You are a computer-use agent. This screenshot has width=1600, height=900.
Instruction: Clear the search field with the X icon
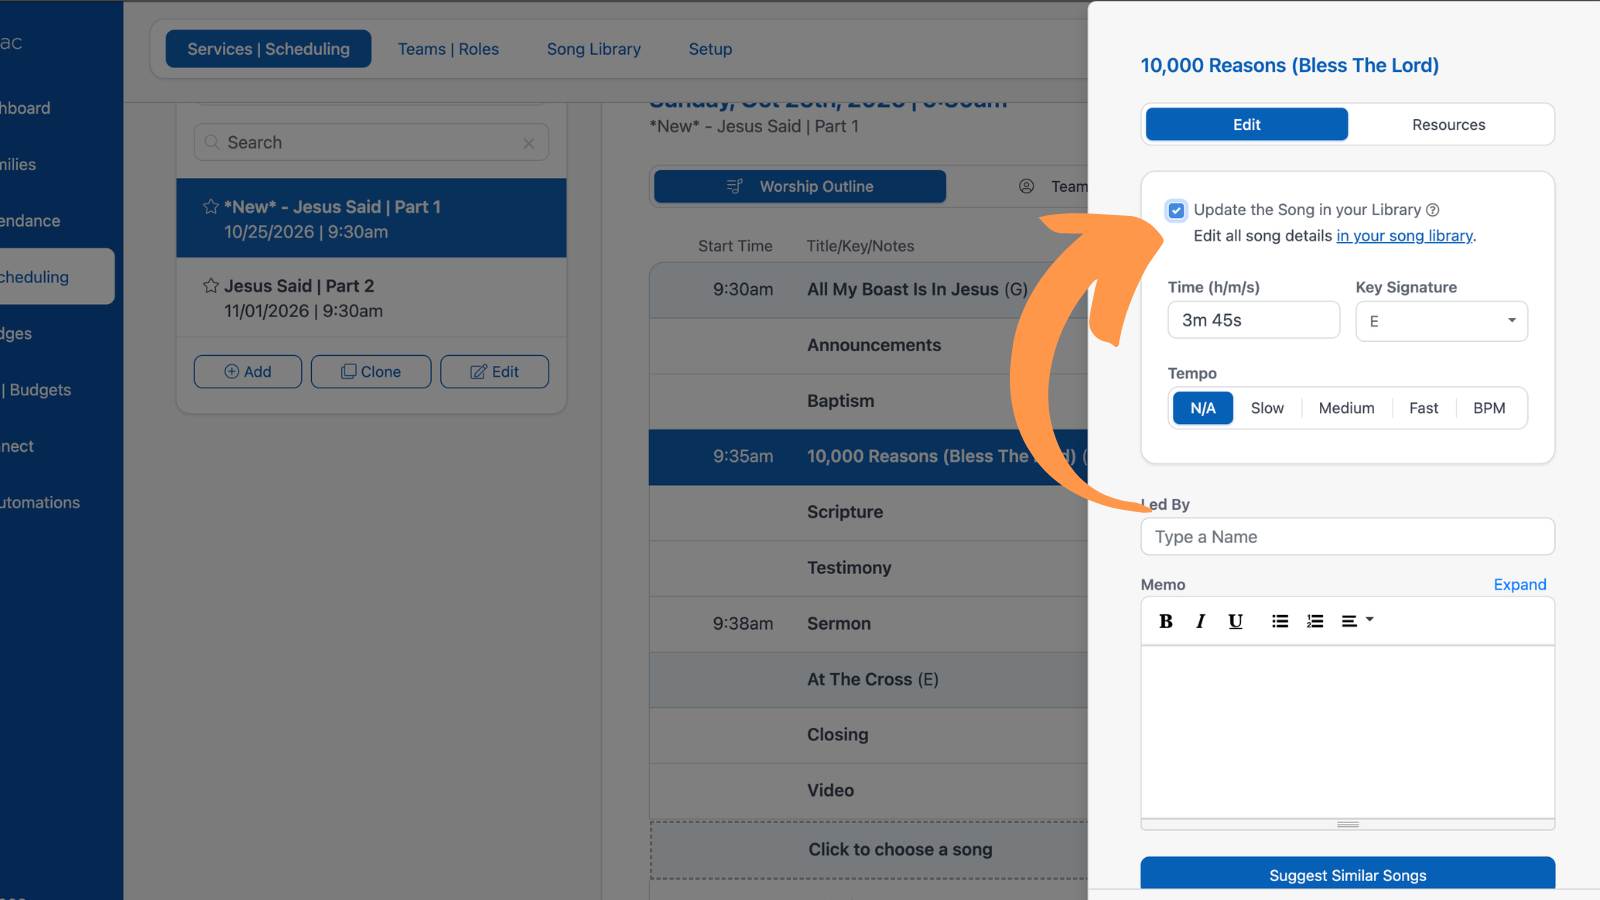529,143
